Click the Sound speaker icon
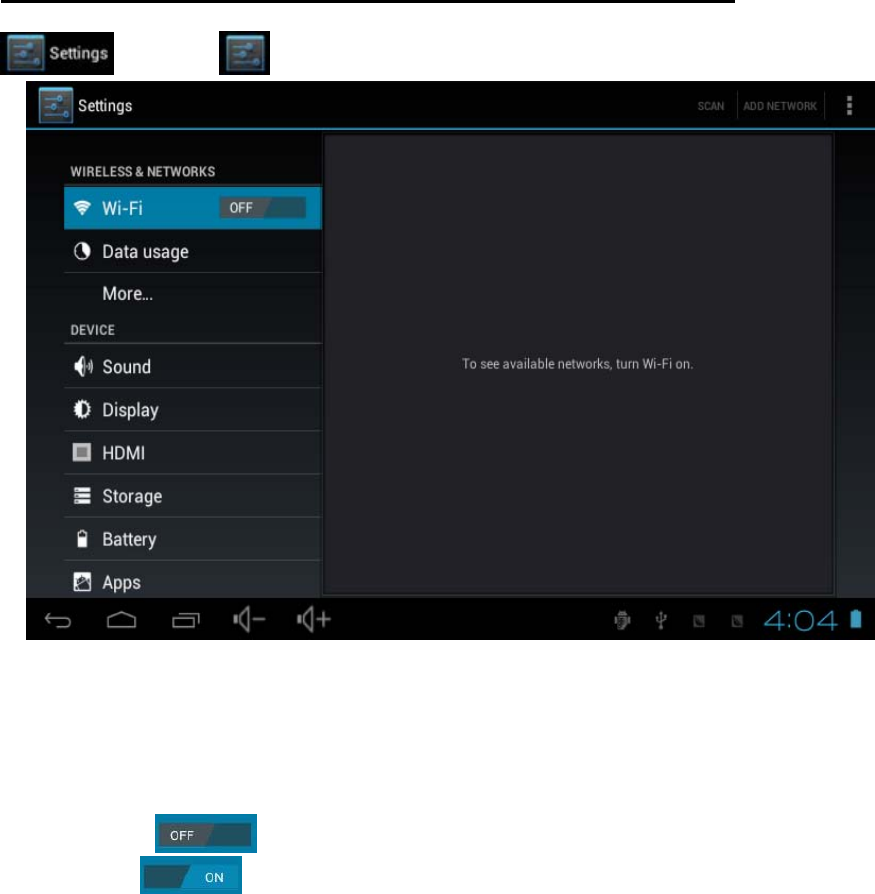This screenshot has height=894, width=875. click(83, 366)
